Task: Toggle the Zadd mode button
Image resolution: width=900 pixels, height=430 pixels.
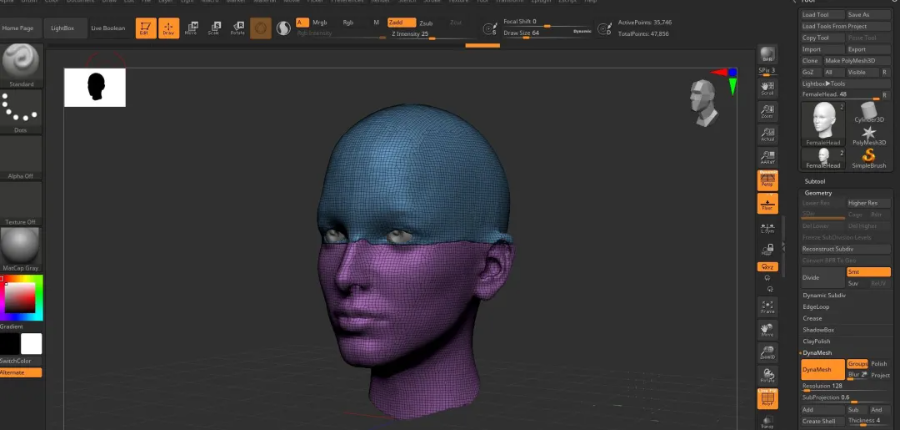Action: point(402,22)
